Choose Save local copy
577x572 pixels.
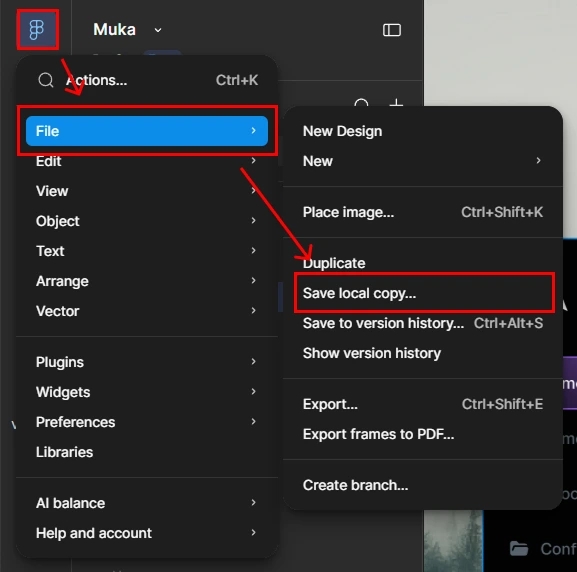(423, 293)
